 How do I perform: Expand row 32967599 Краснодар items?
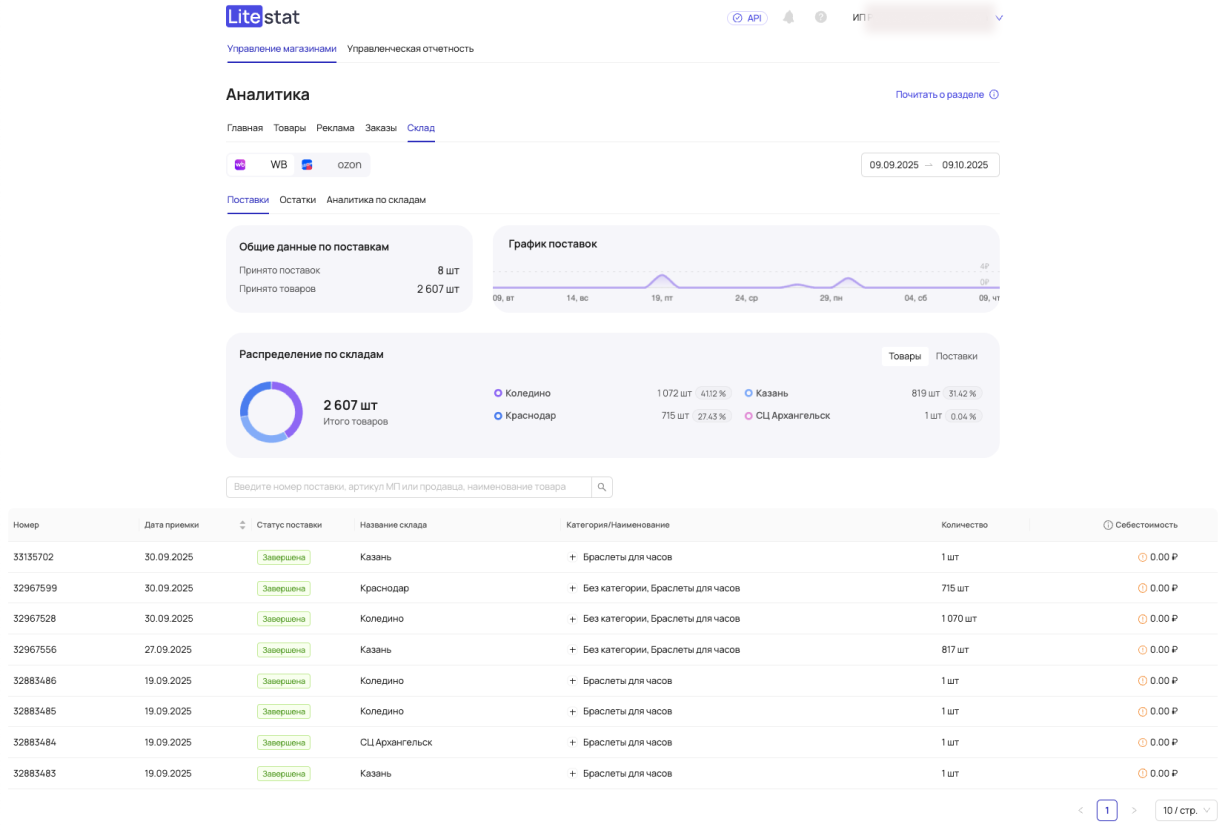point(573,588)
